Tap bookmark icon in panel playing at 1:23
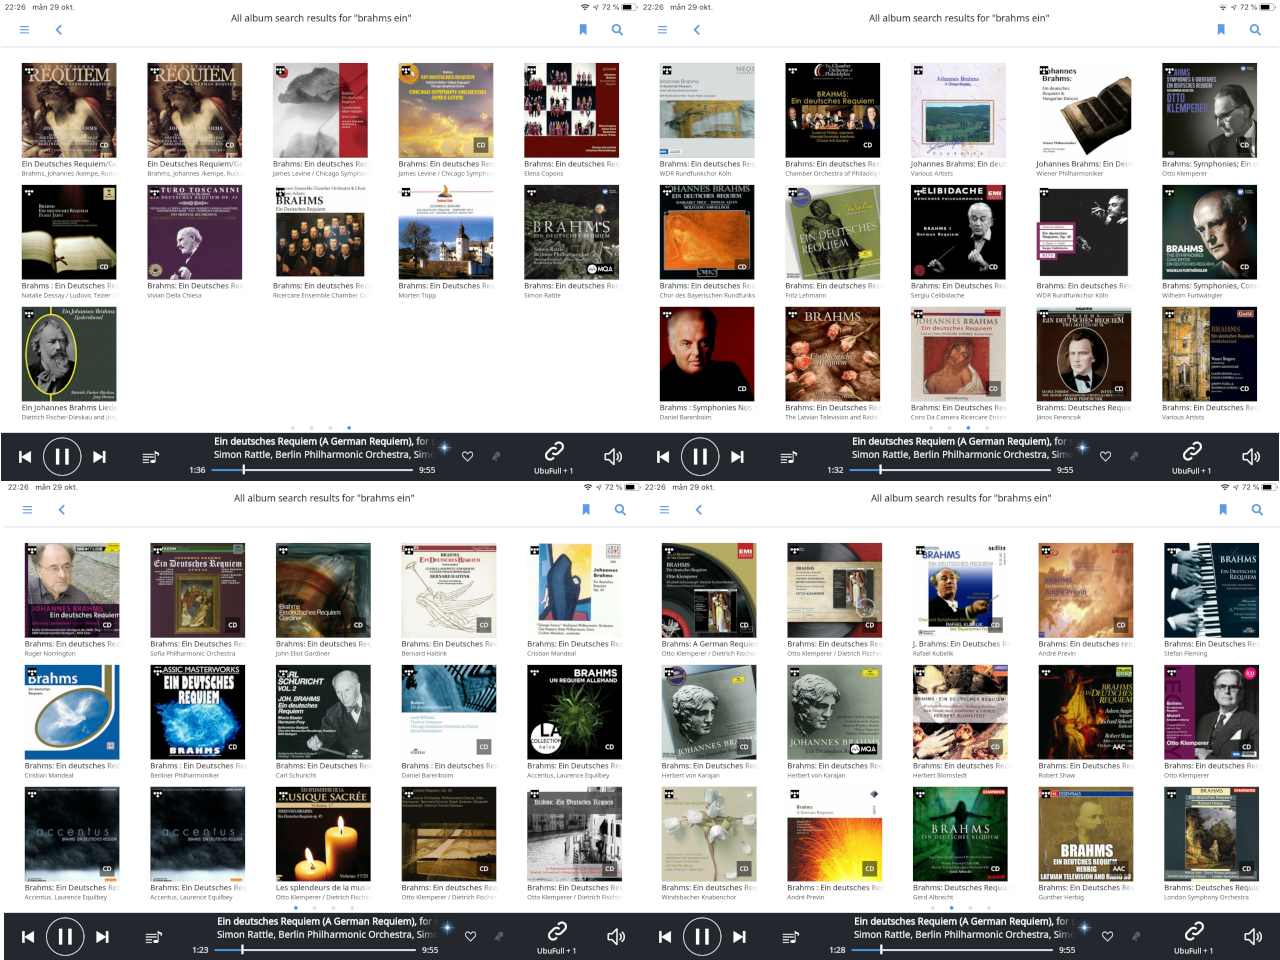This screenshot has width=1280, height=960. 586,510
